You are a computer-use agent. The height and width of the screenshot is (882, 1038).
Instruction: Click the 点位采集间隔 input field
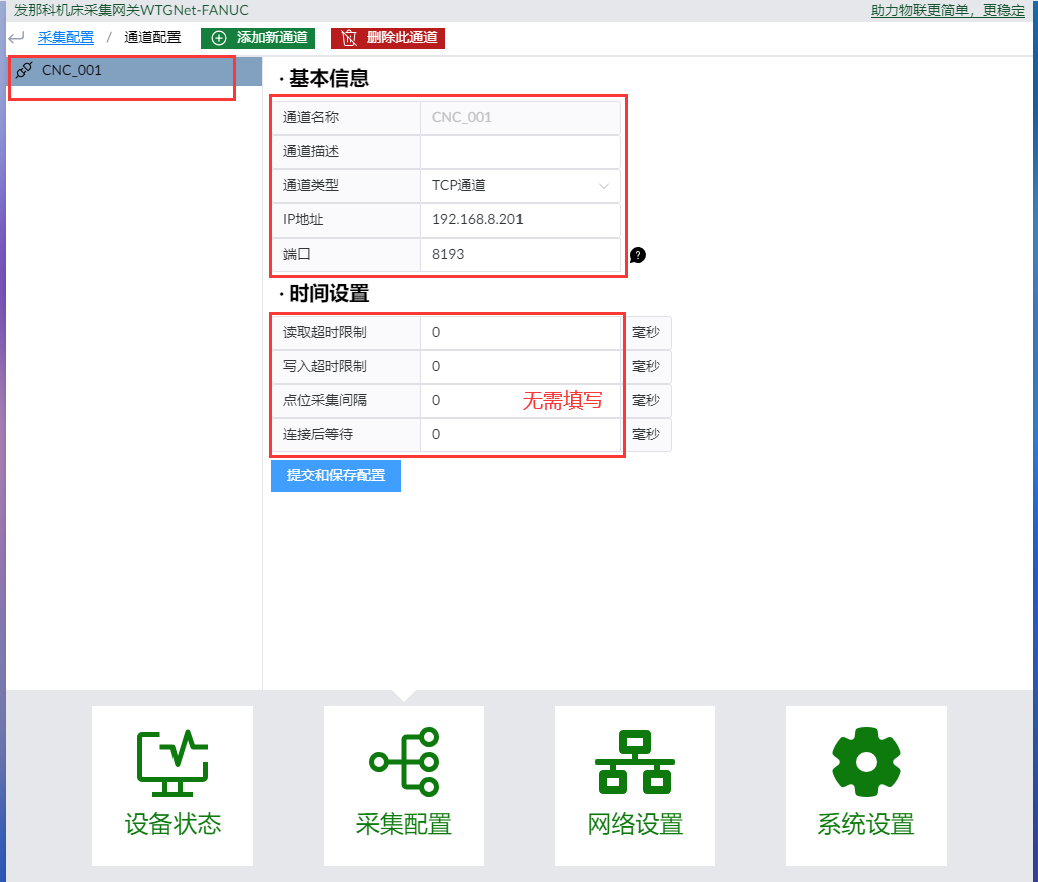pos(520,401)
